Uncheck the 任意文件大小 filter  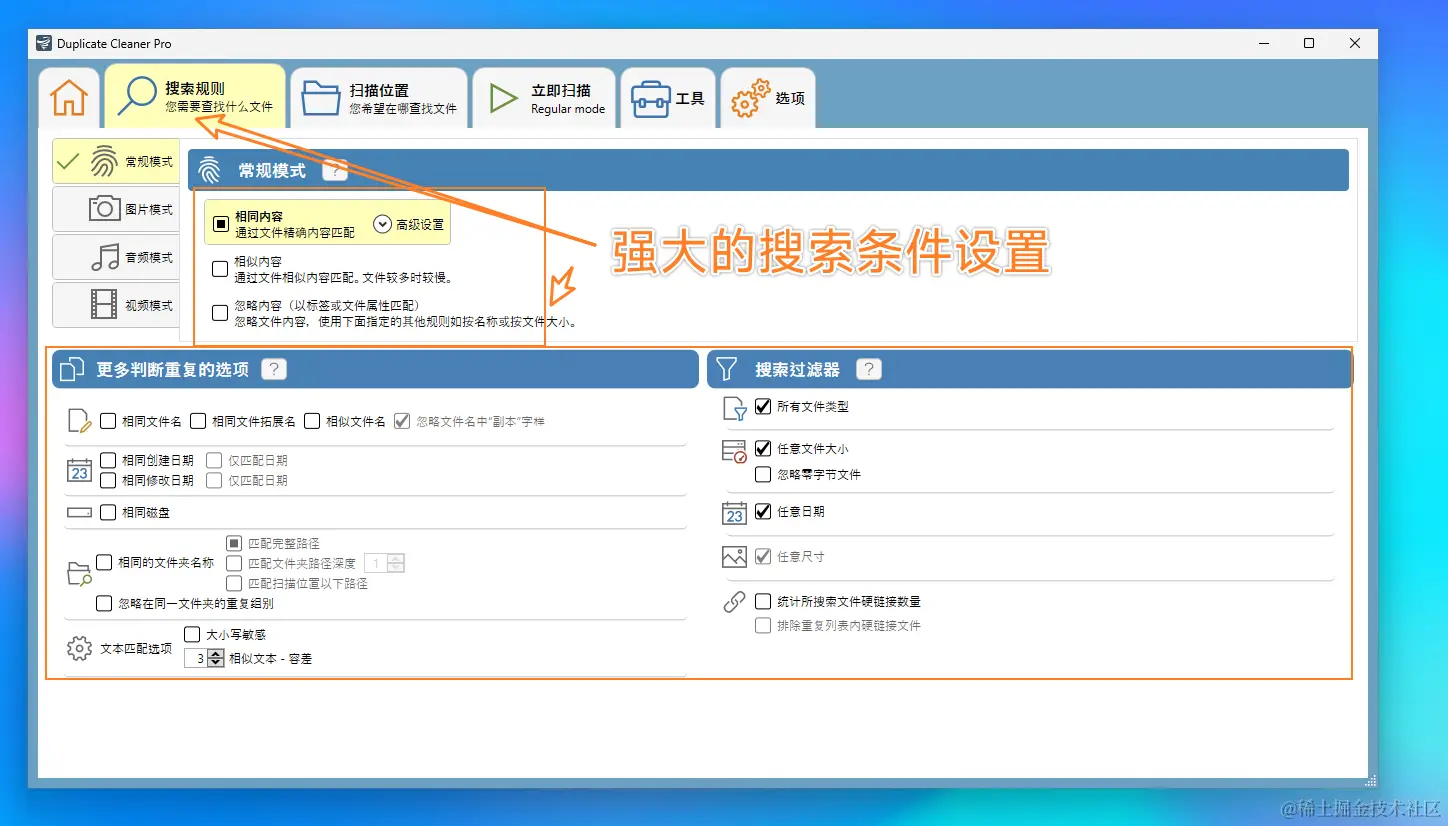point(764,449)
